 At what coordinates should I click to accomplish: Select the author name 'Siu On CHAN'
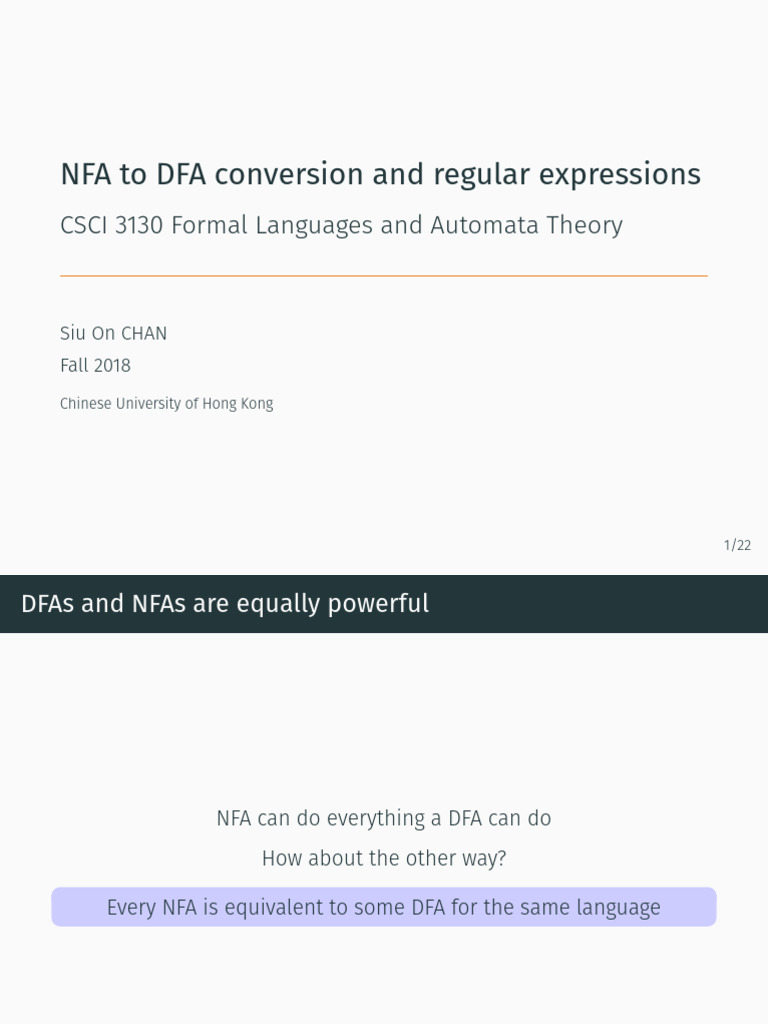click(x=114, y=334)
